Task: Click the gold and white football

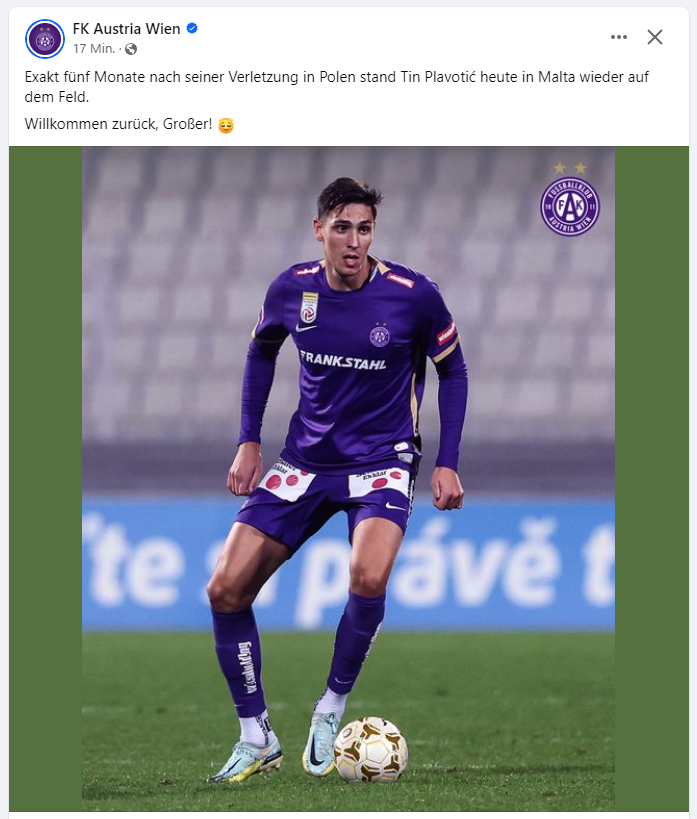Action: coord(371,750)
